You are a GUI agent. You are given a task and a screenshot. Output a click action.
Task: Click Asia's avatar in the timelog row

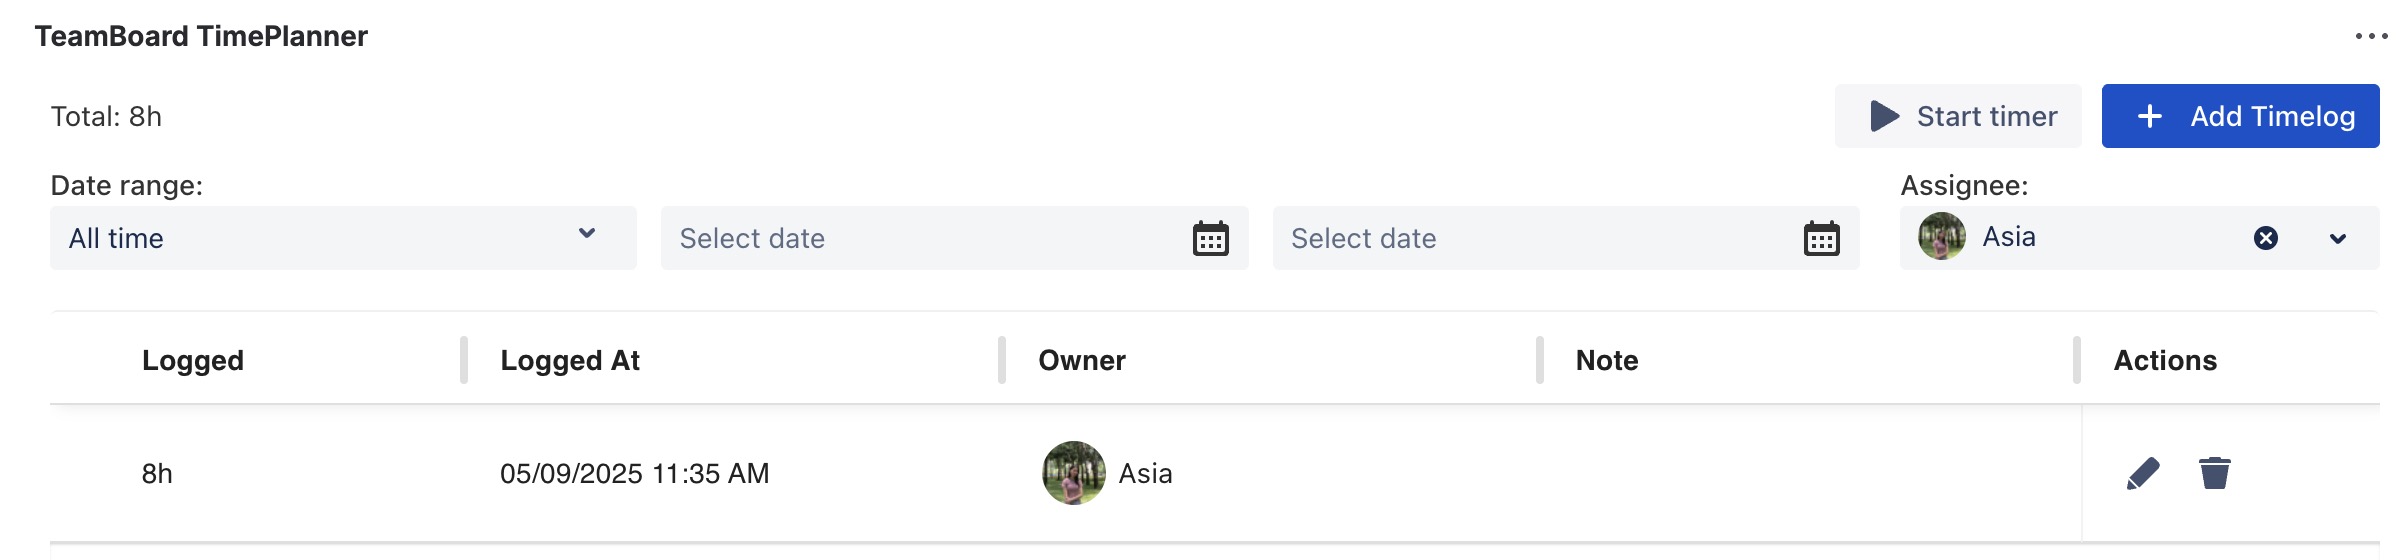click(x=1074, y=473)
